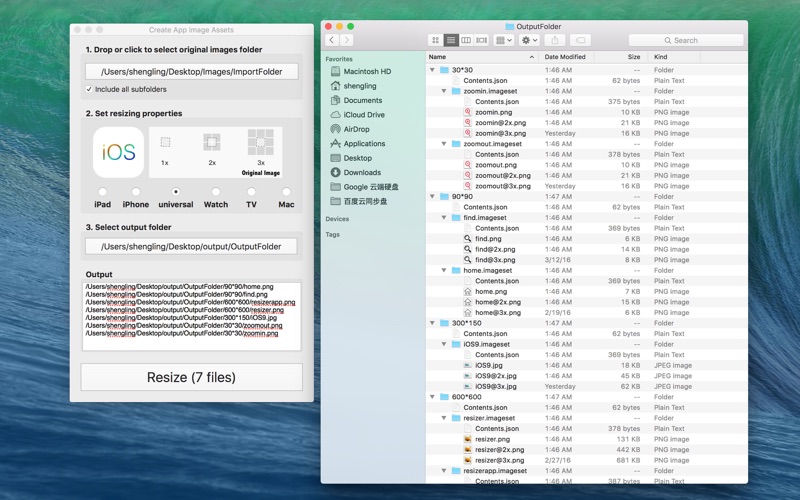The image size is (800, 500).
Task: Sort by Date Modified column header
Action: [x=566, y=57]
